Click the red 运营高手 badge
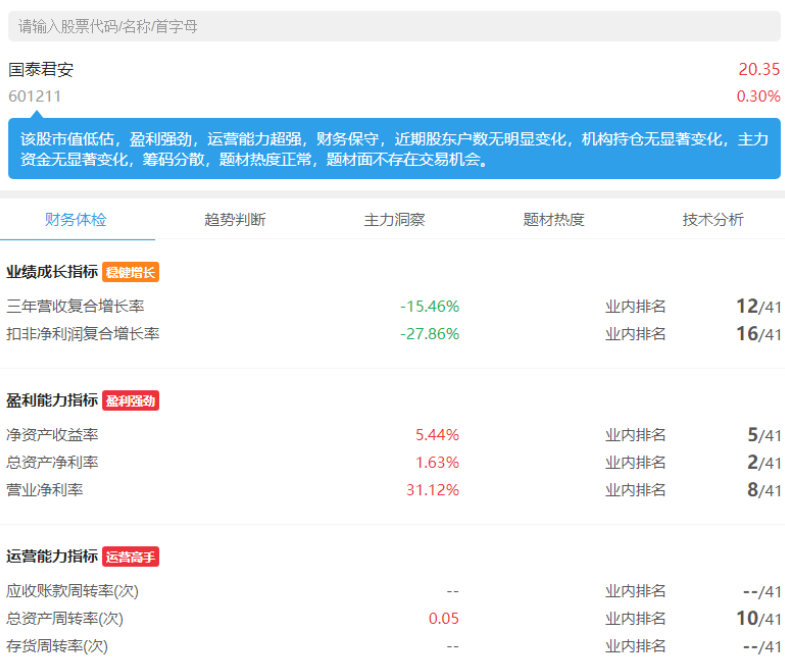This screenshot has height=671, width=785. (131, 557)
